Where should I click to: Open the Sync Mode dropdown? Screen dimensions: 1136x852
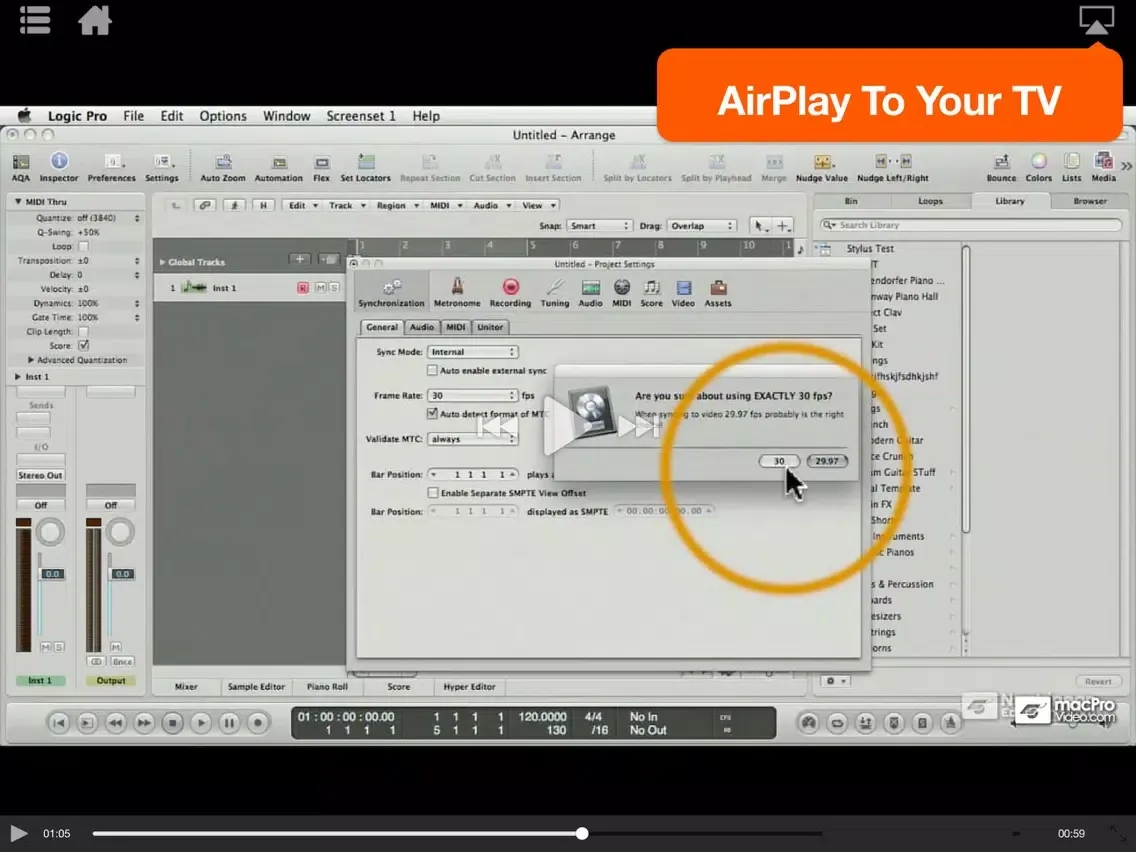[x=472, y=351]
